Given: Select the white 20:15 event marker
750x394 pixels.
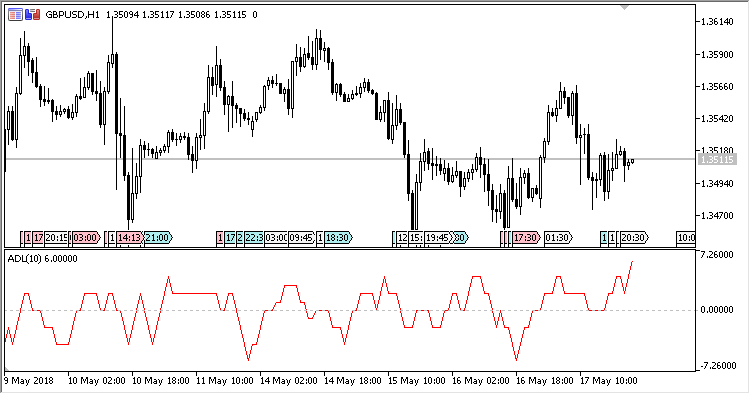Looking at the screenshot, I should click(x=56, y=238).
